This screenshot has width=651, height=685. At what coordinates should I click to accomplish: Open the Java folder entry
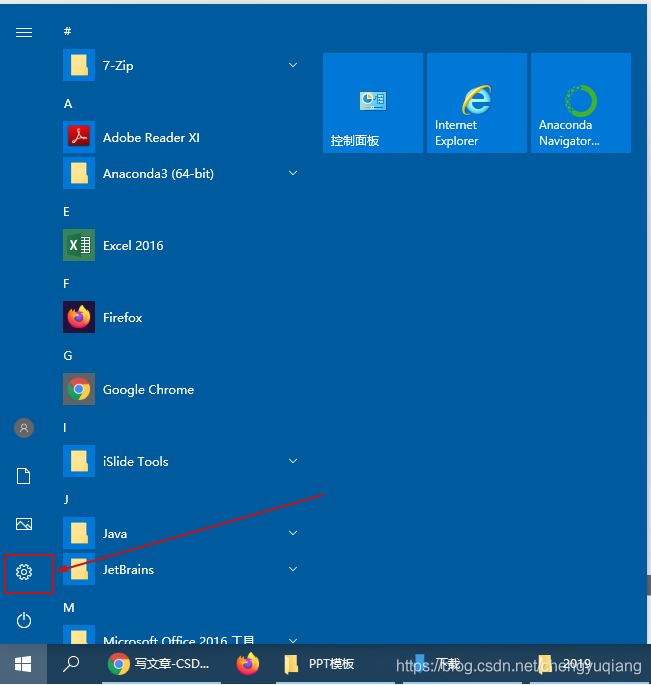click(x=182, y=533)
